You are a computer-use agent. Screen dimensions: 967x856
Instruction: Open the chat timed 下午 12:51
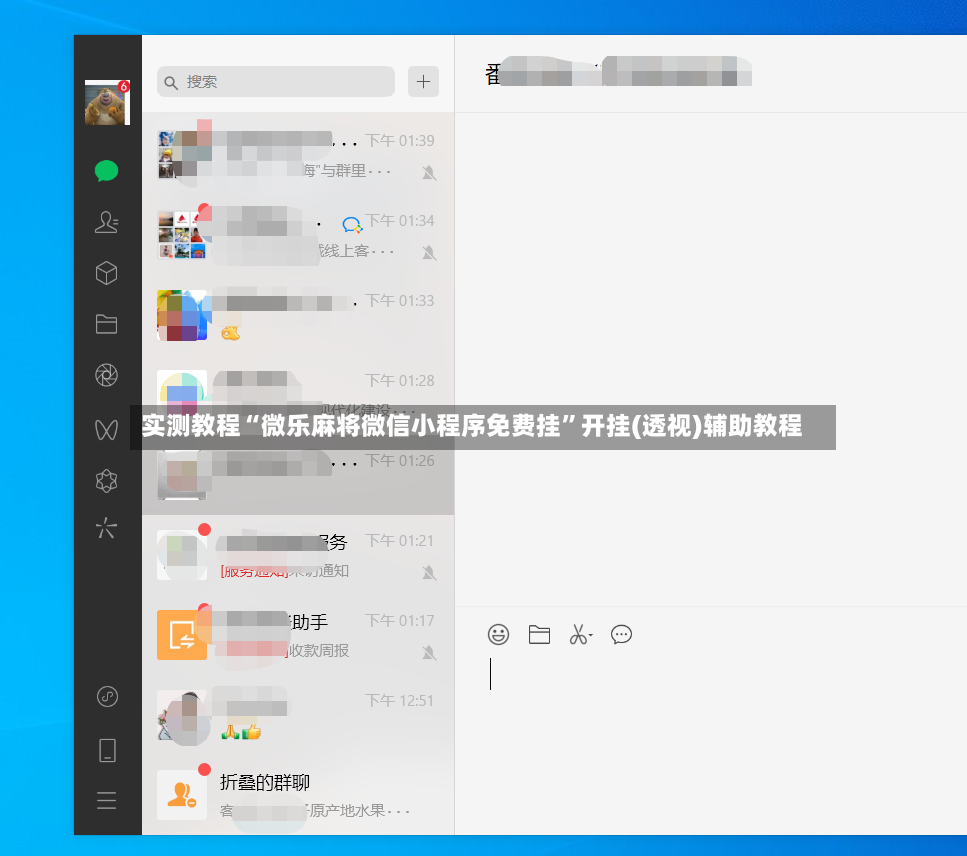click(298, 715)
